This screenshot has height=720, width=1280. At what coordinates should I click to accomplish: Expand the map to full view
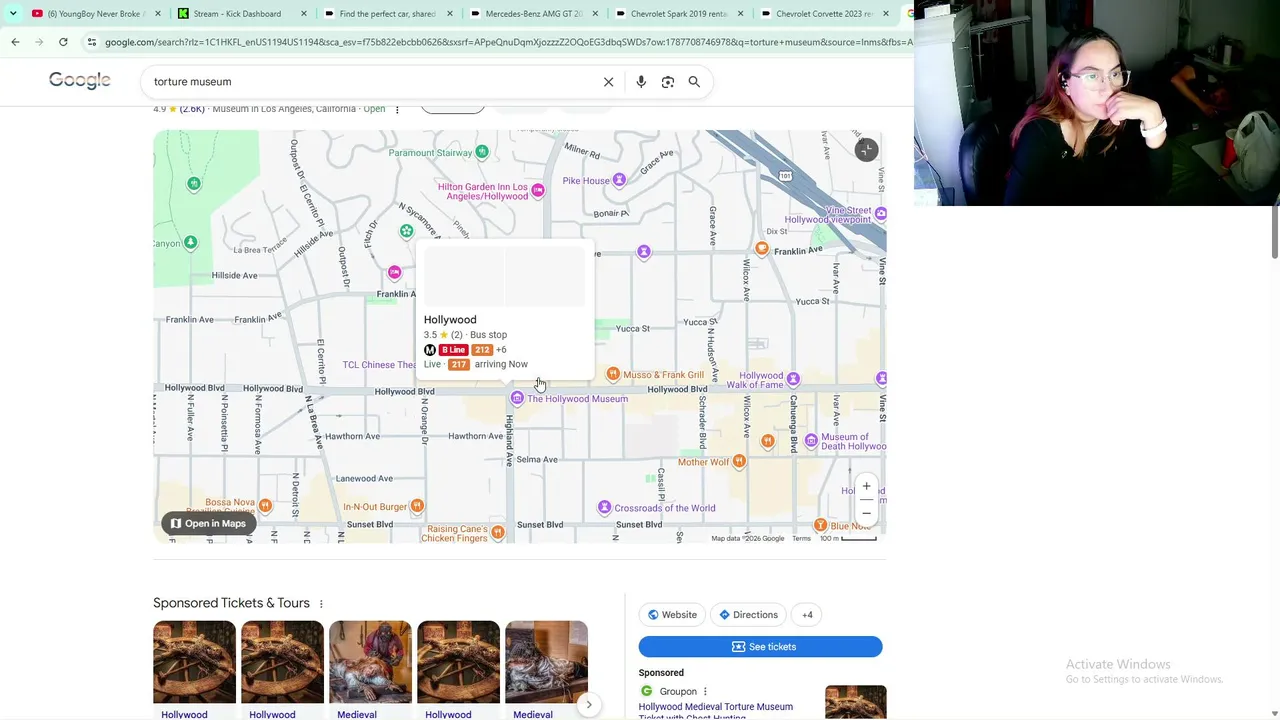[x=866, y=150]
